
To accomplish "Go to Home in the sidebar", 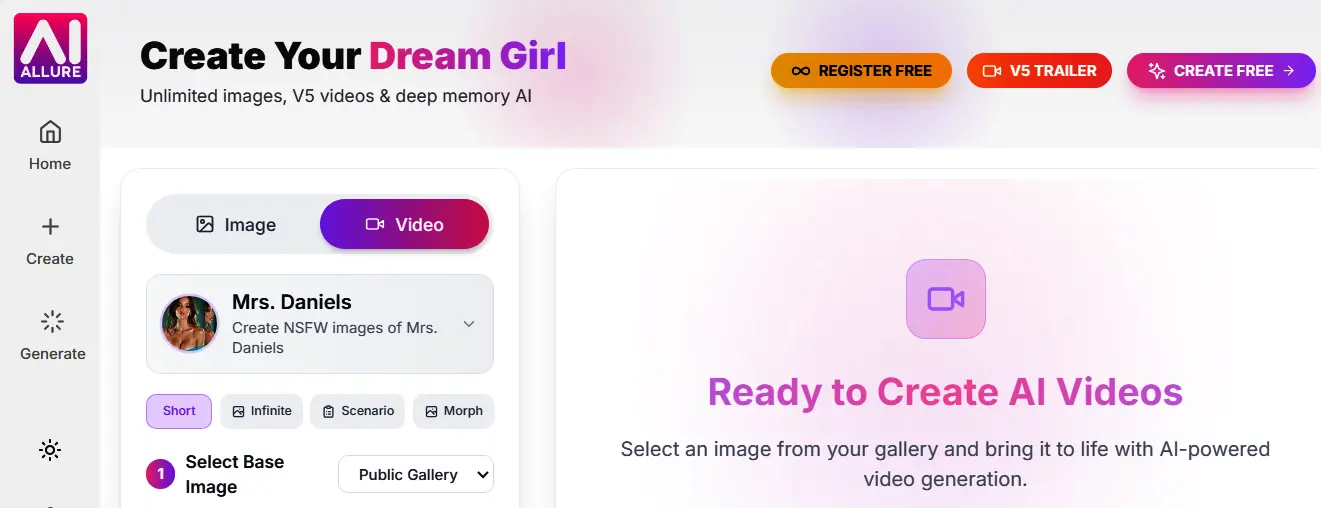I will coord(50,145).
